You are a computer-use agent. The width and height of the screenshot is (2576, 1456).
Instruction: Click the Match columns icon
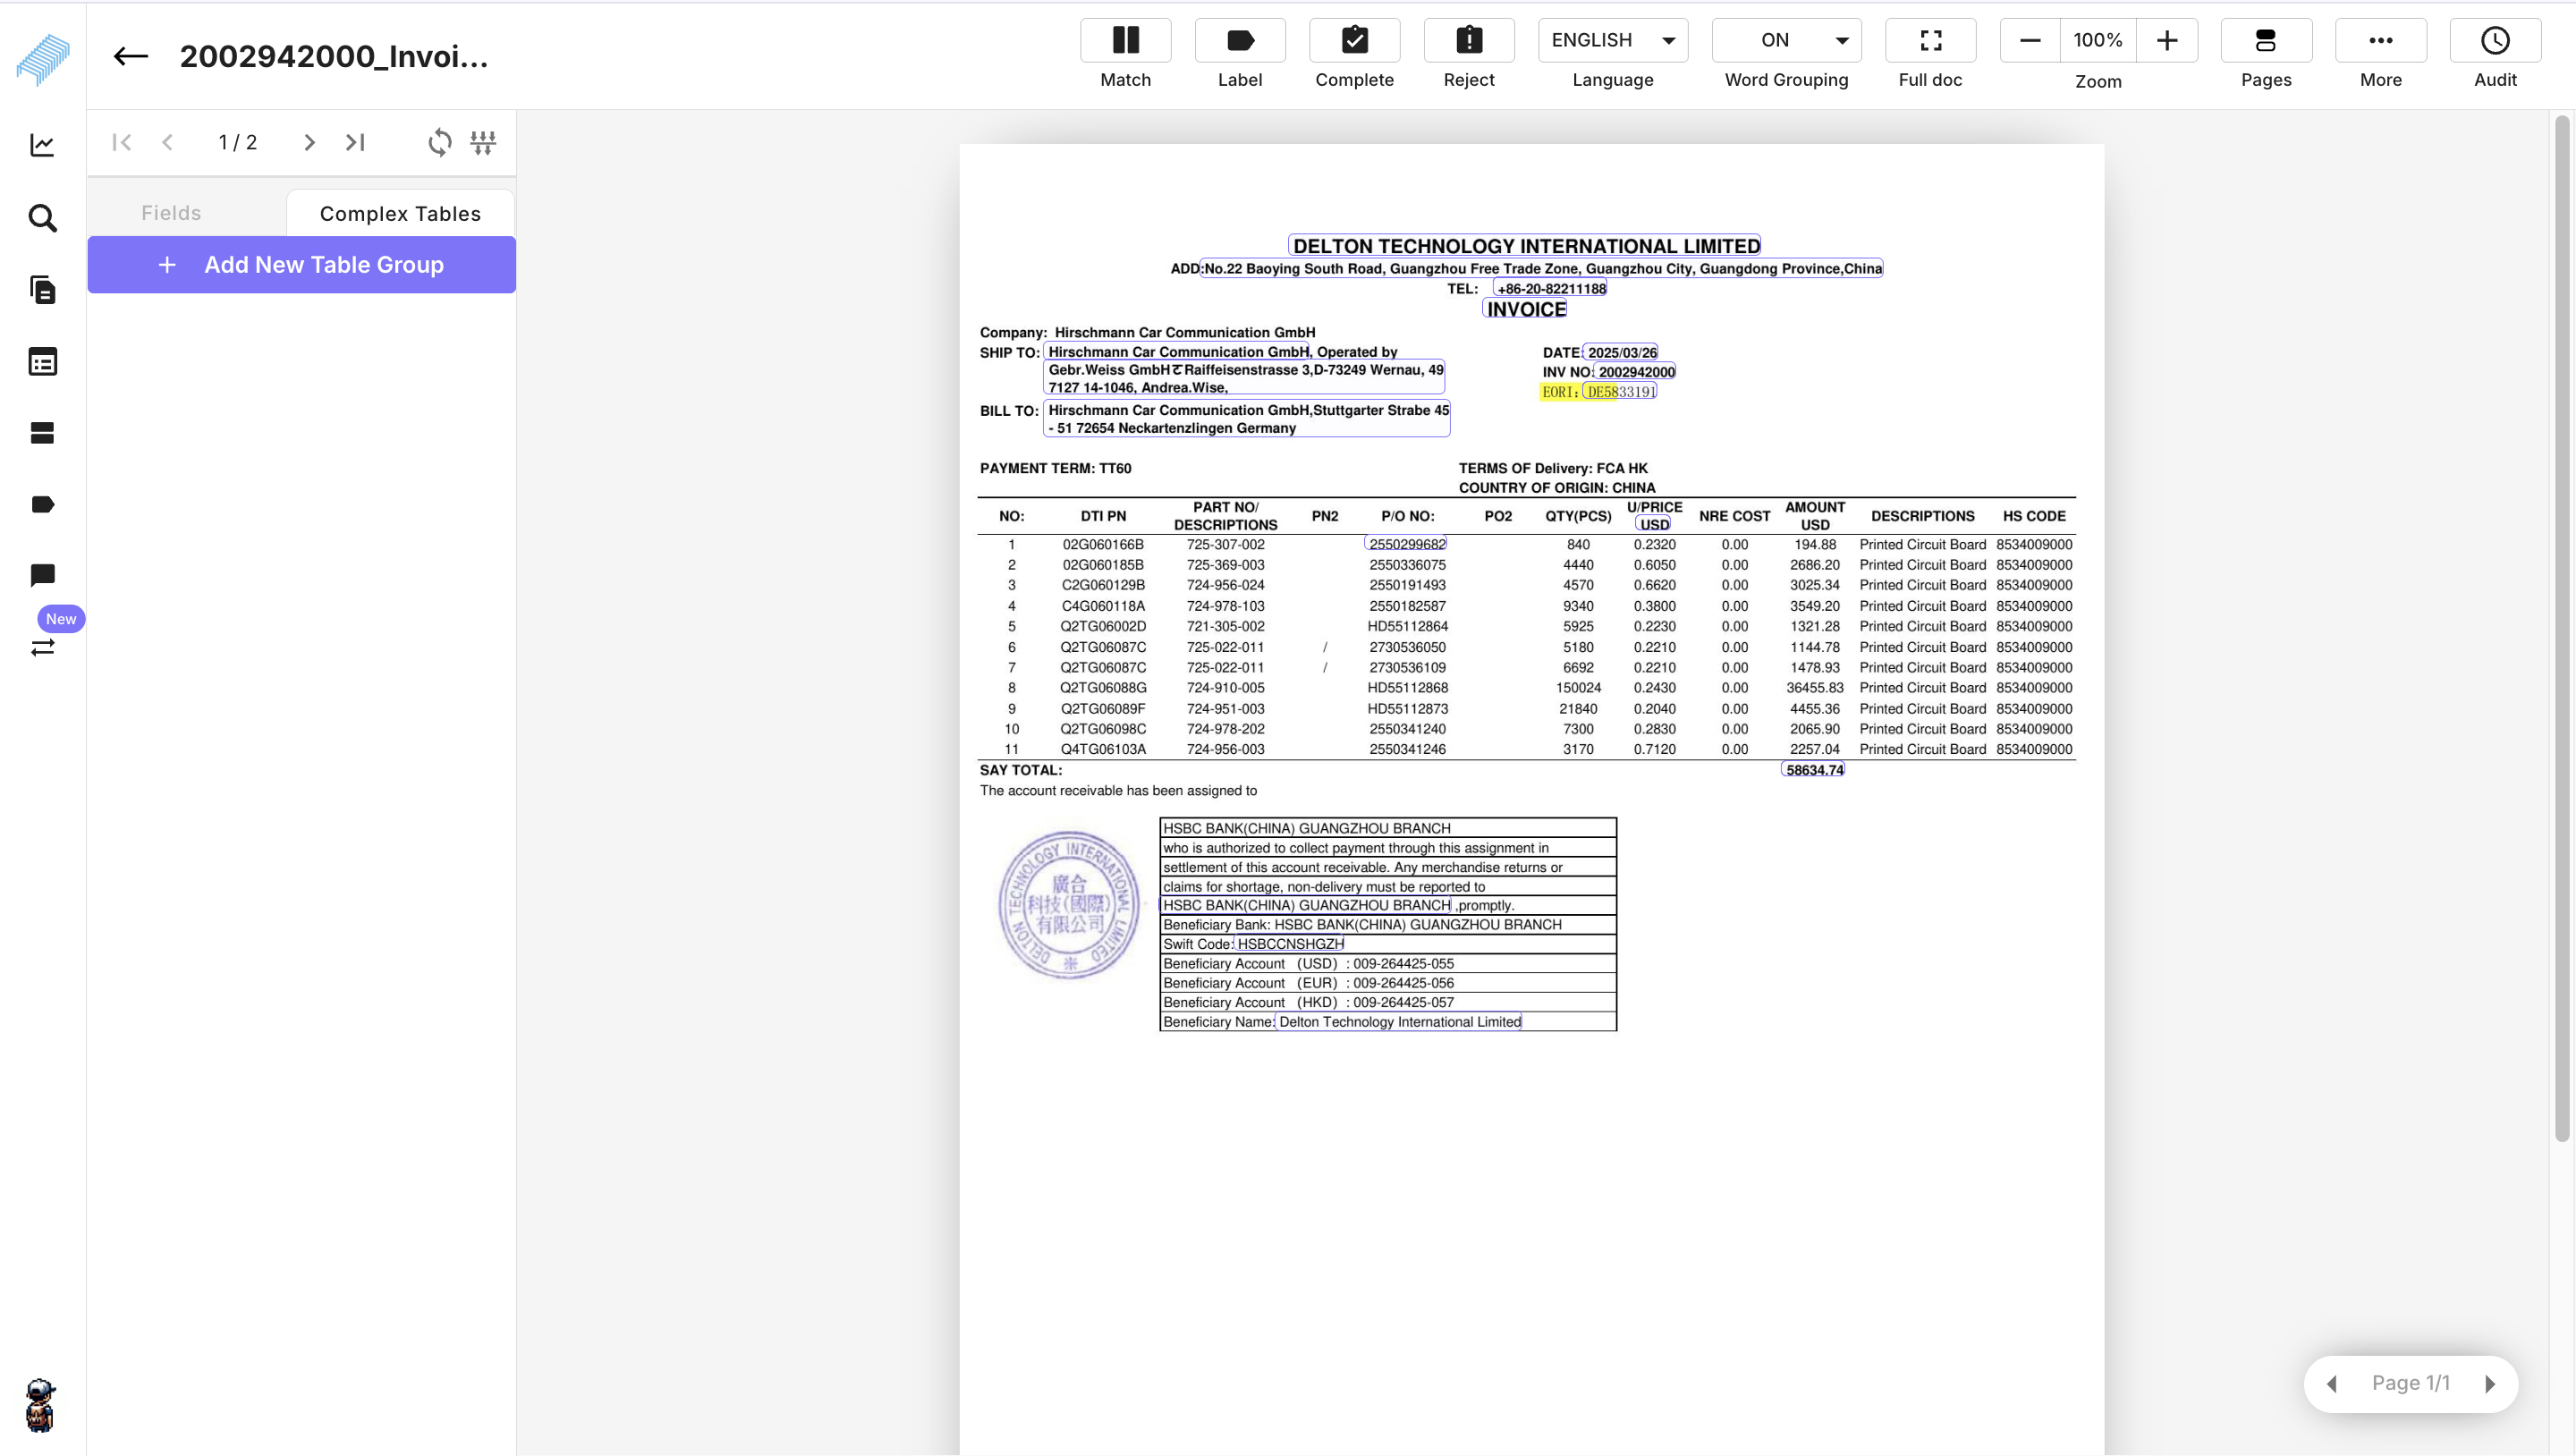click(1125, 41)
